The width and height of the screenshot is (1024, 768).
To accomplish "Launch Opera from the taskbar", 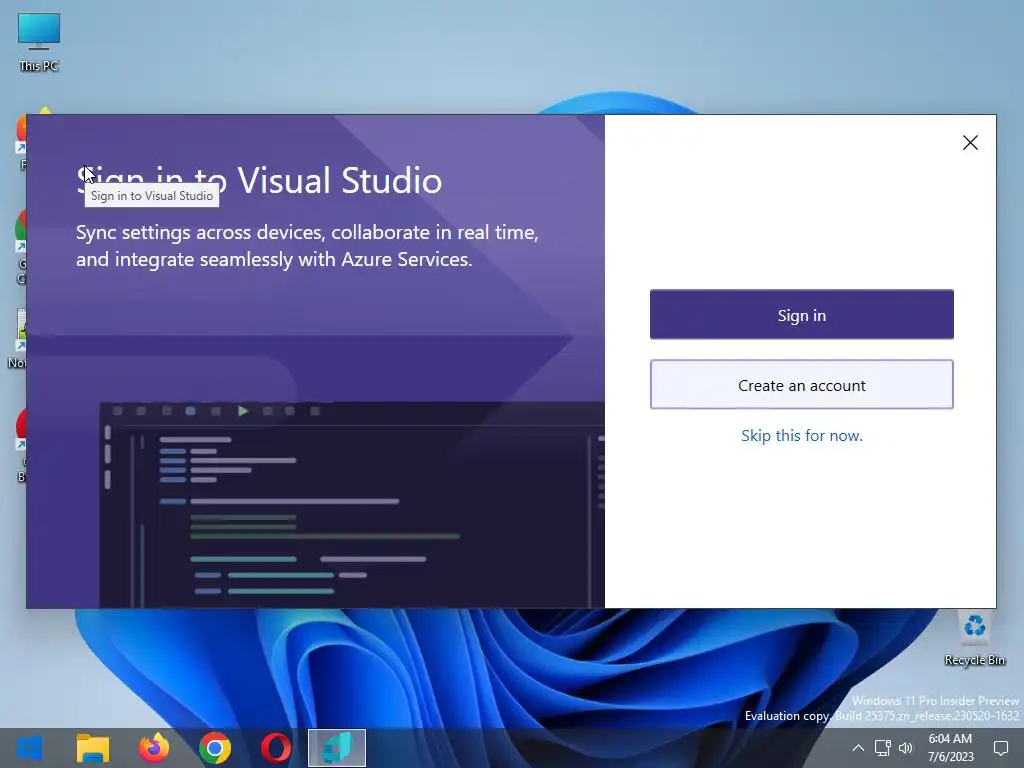I will tap(276, 748).
